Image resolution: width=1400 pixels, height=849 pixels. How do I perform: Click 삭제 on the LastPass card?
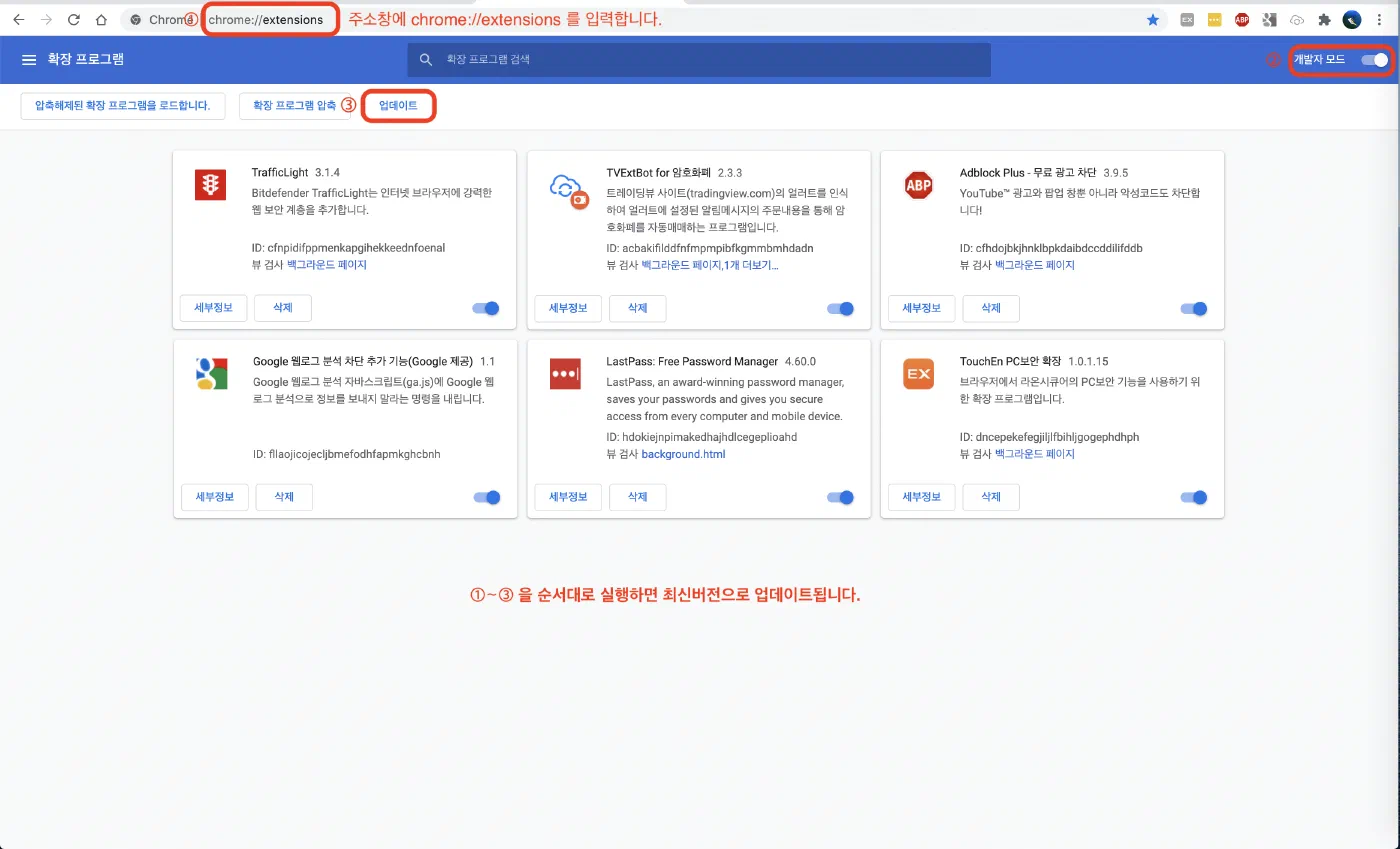tap(637, 497)
